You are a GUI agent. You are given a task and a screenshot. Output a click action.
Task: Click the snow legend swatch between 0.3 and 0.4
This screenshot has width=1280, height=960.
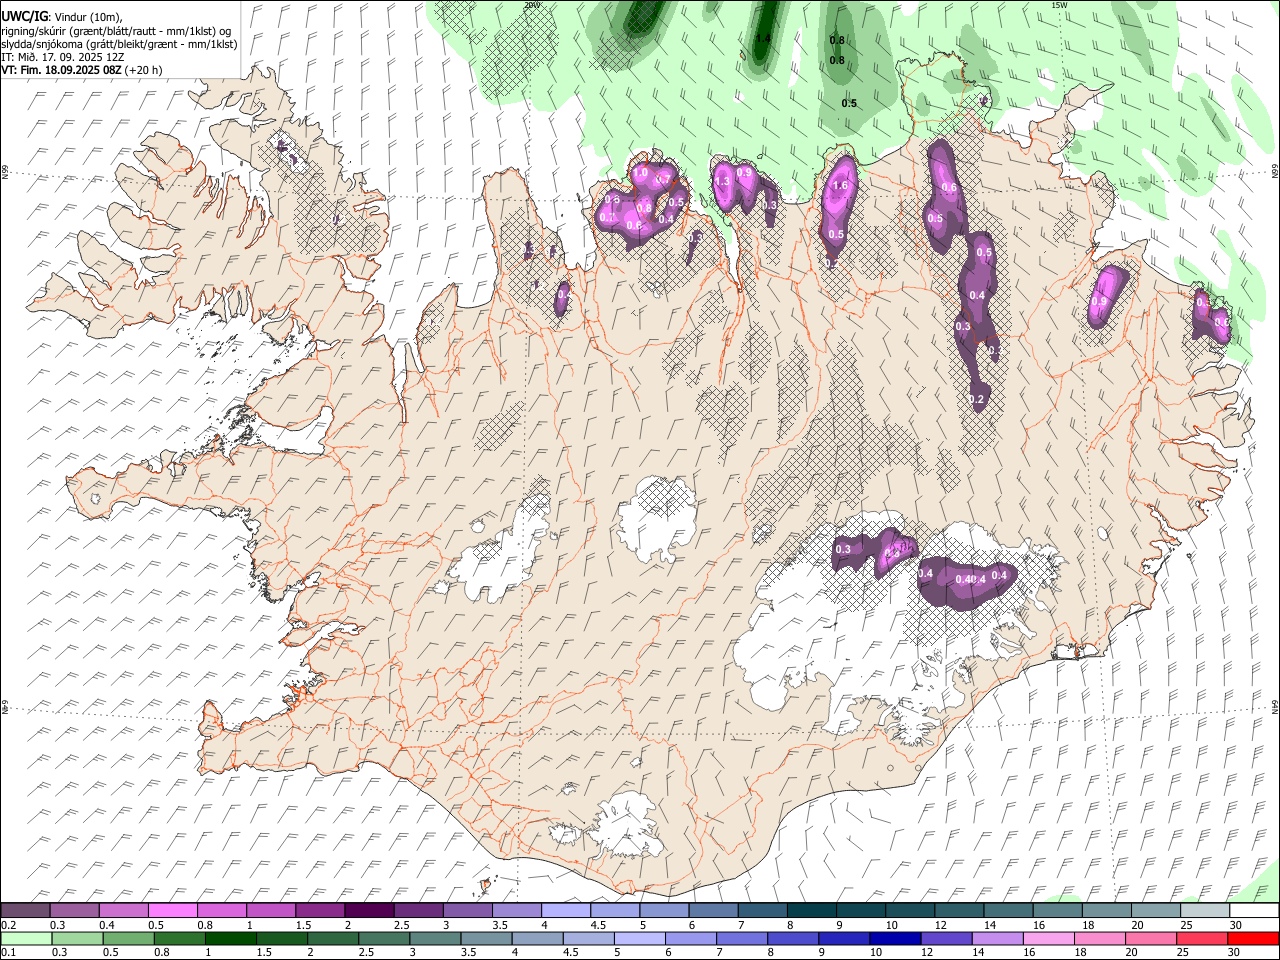pyautogui.click(x=75, y=910)
